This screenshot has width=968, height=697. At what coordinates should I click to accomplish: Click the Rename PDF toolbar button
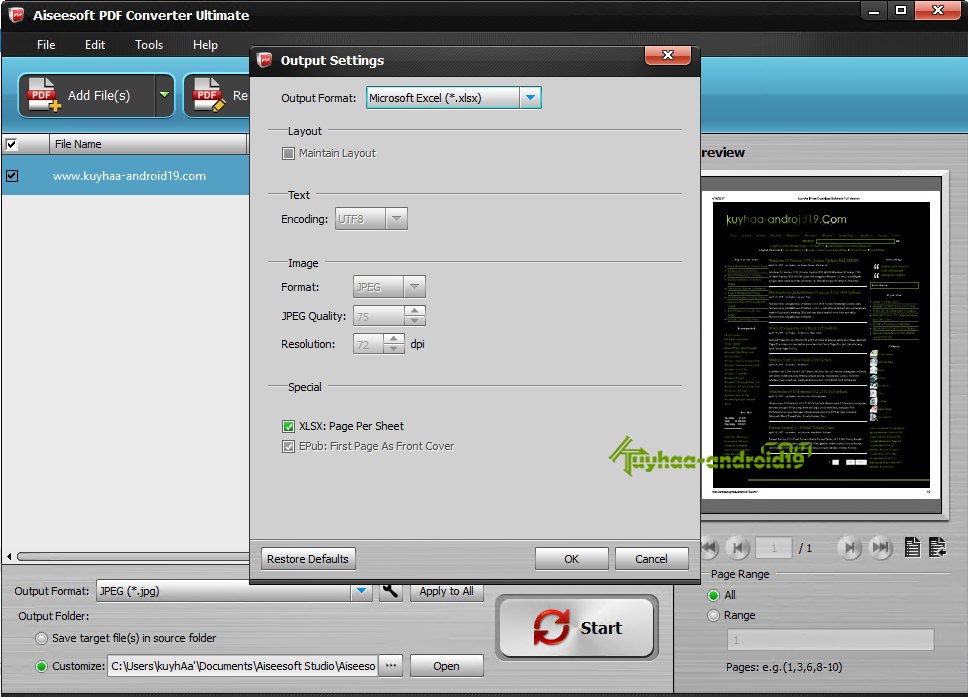217,95
